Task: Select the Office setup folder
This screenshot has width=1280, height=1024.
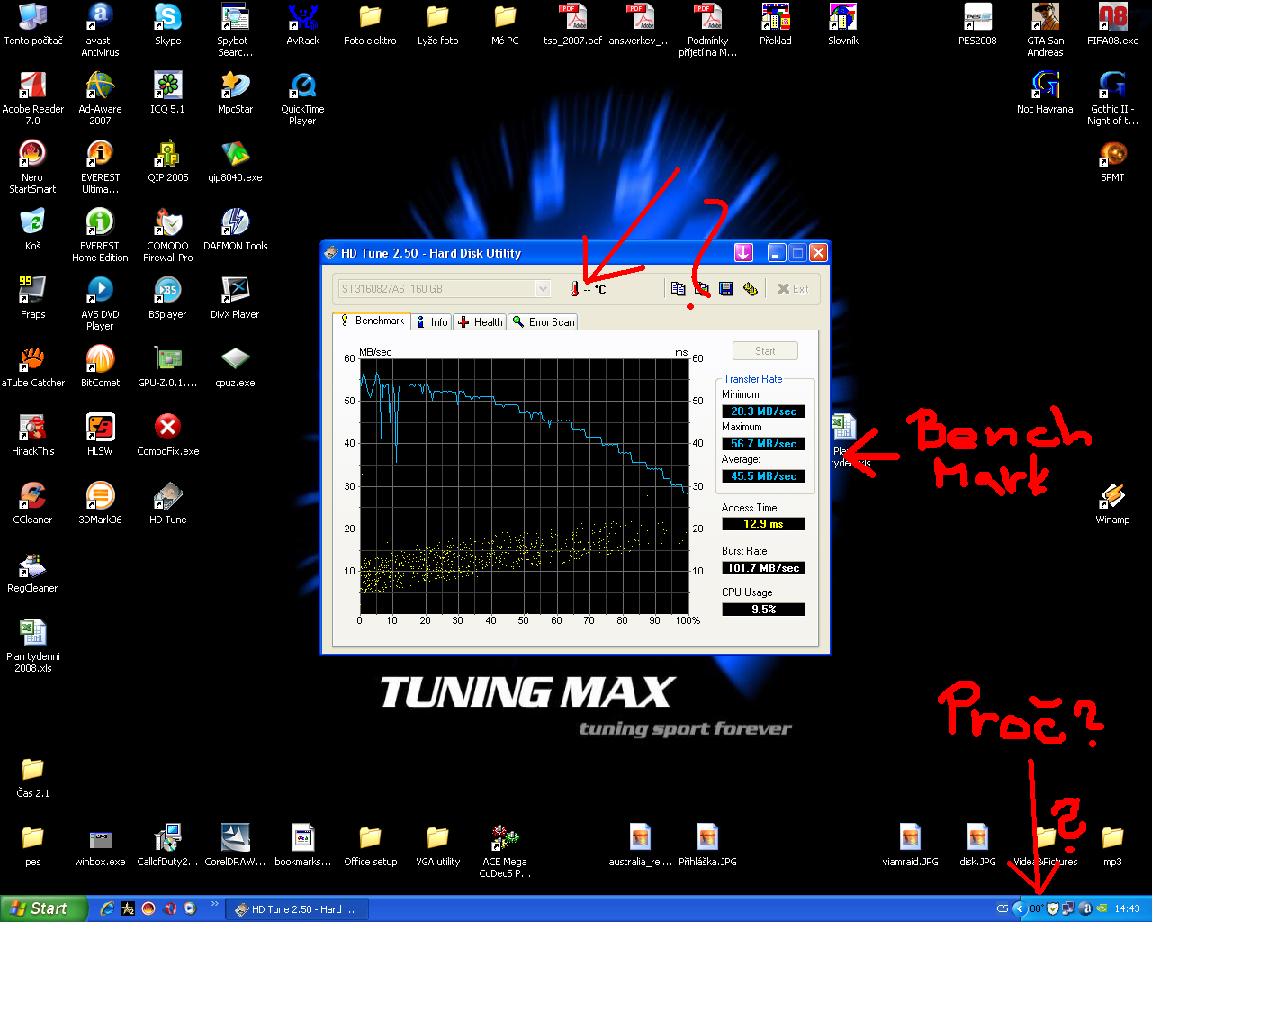Action: pos(370,845)
